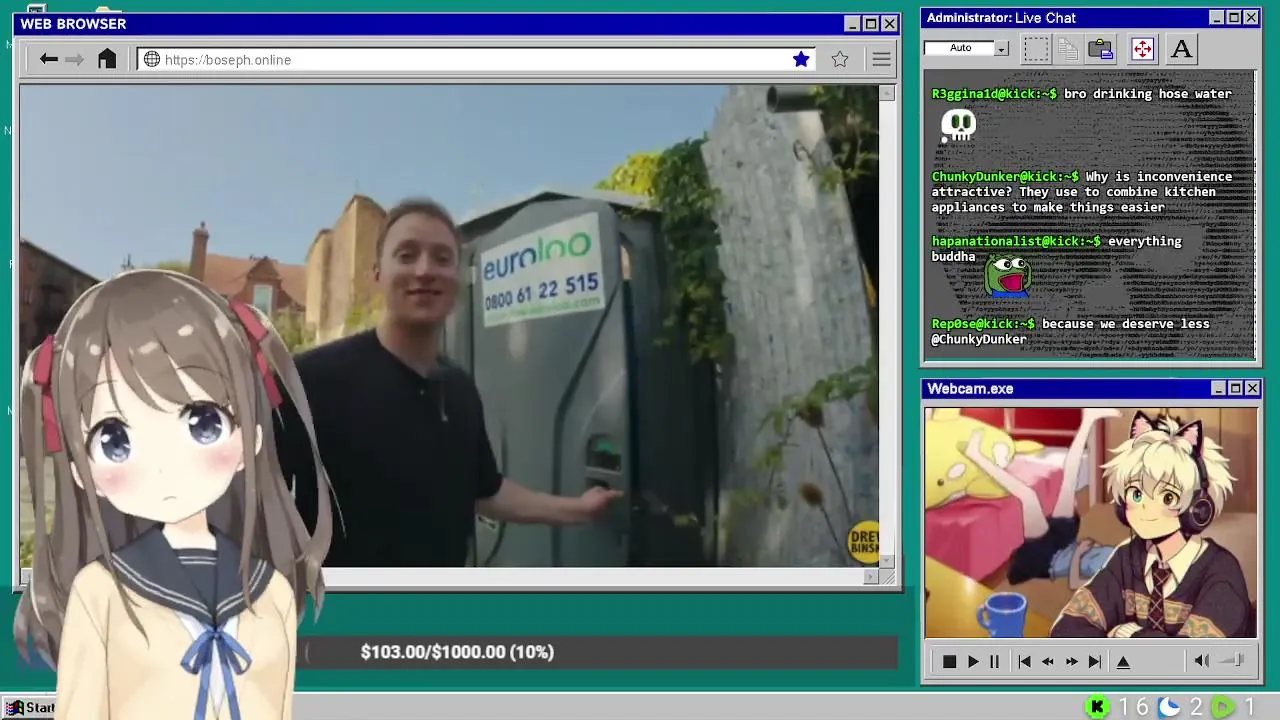Click username hapanationalist@kick in chat
The width and height of the screenshot is (1280, 720).
click(1016, 241)
